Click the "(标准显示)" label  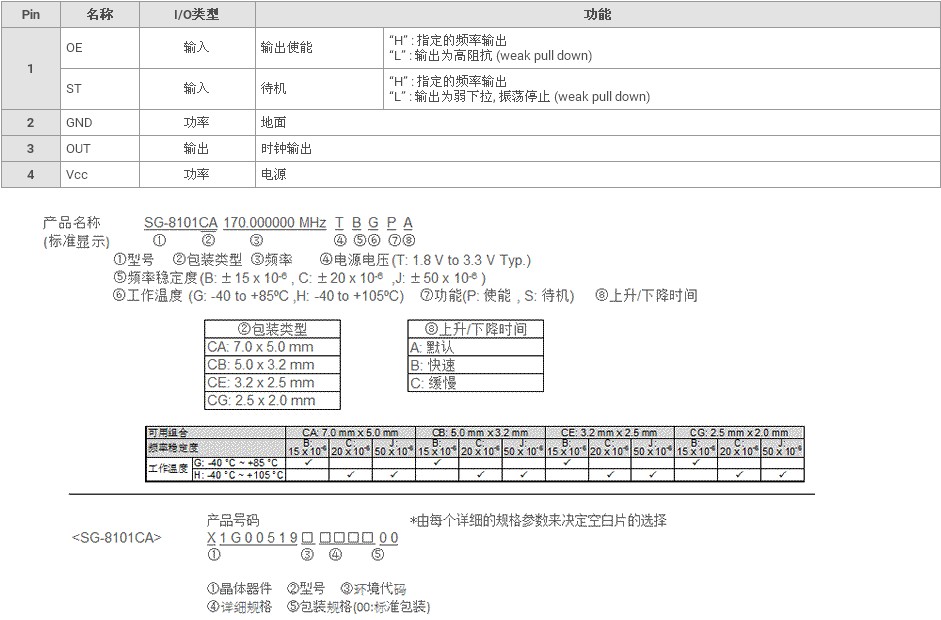pos(76,241)
